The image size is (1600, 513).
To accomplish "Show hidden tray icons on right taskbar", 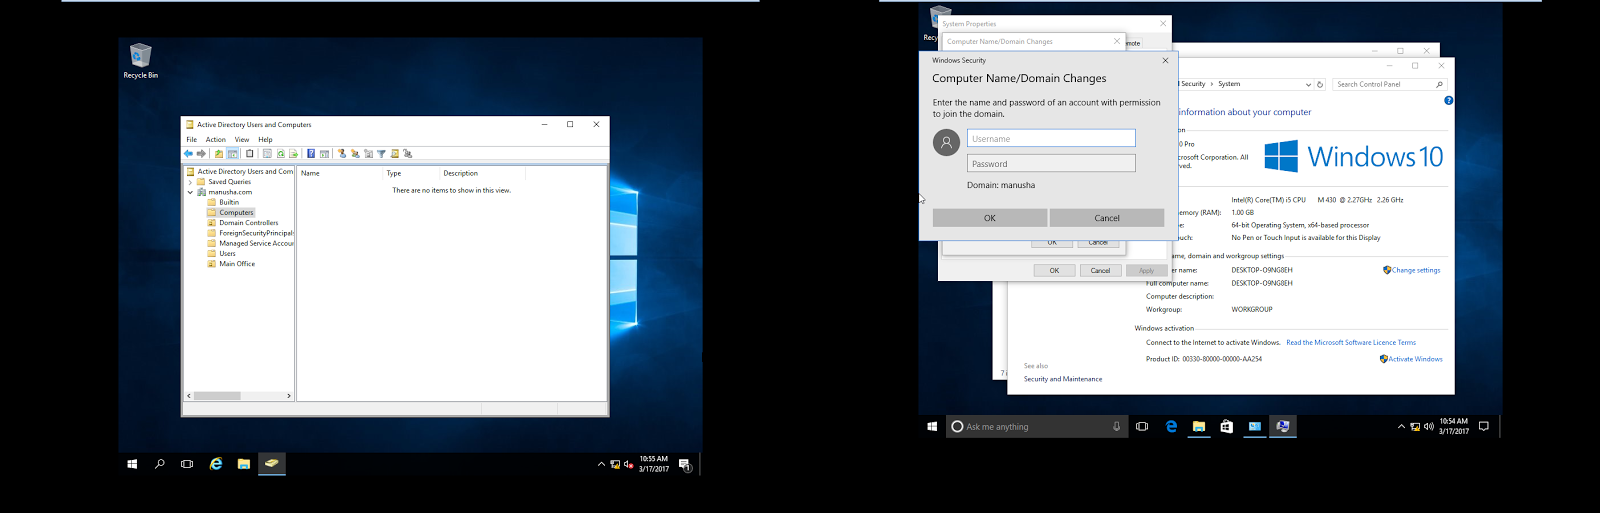I will 1401,426.
